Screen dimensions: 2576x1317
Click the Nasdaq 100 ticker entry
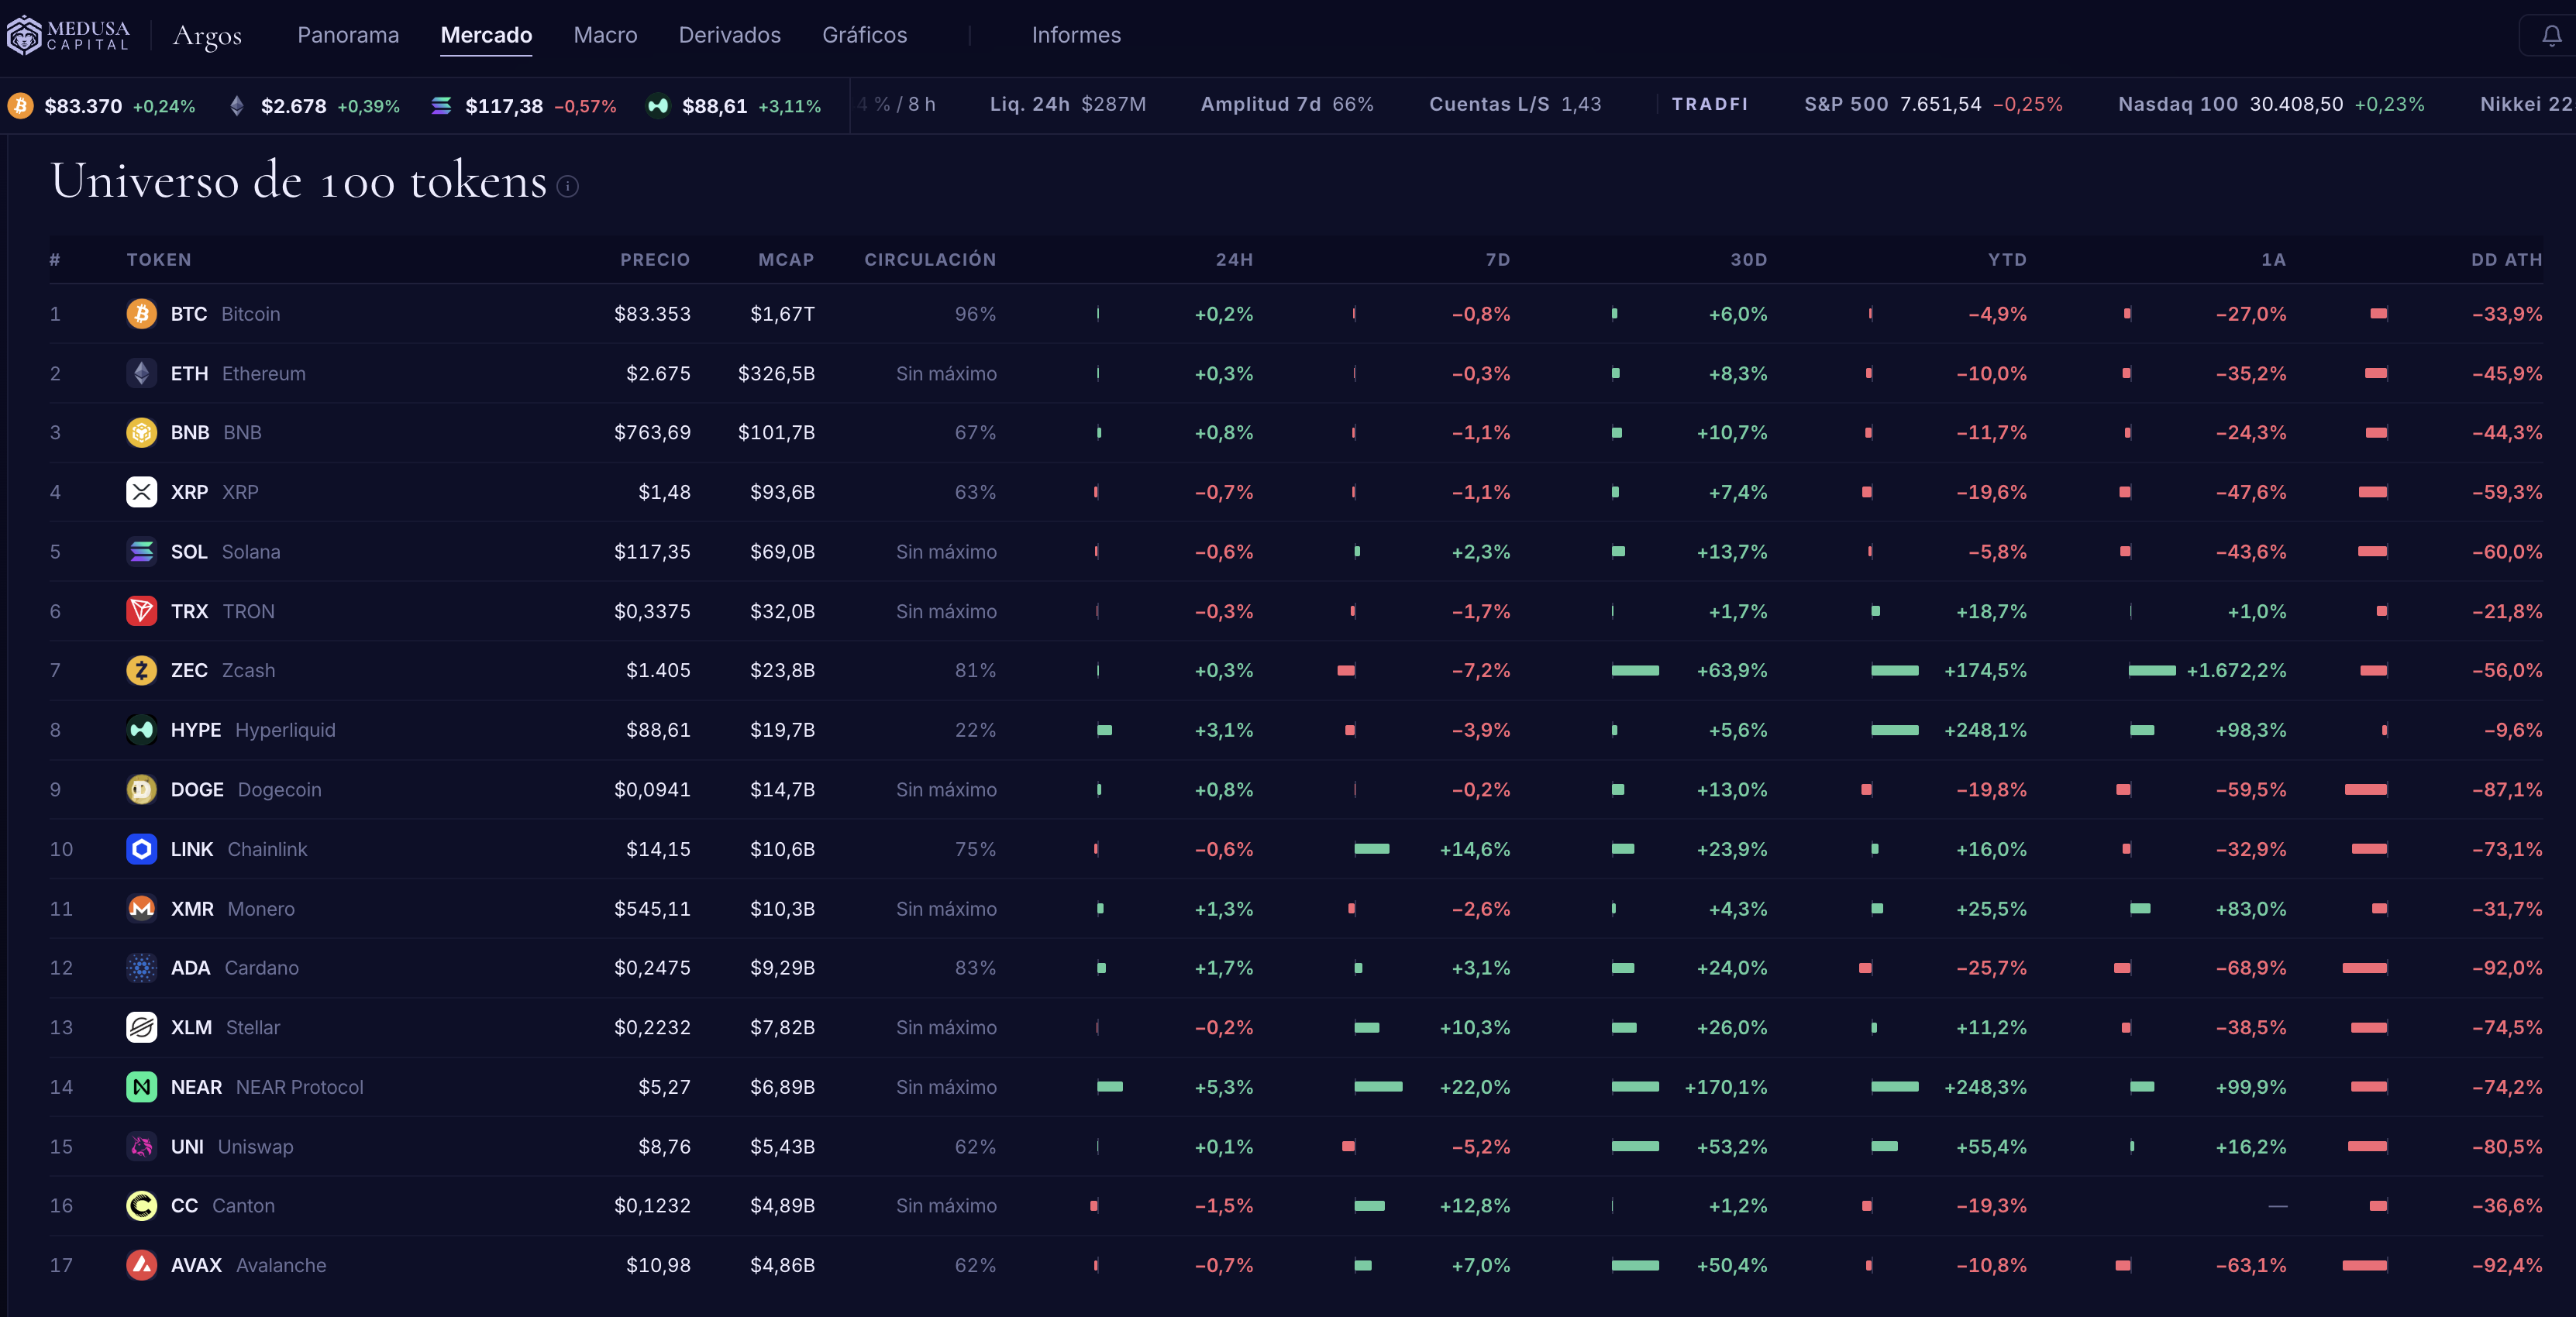(2271, 104)
